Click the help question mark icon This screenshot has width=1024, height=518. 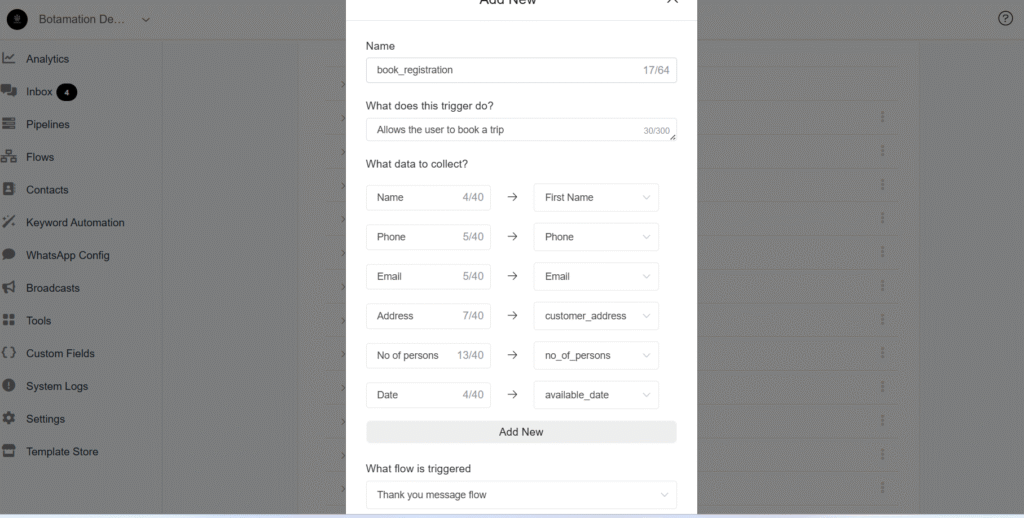(x=1005, y=18)
